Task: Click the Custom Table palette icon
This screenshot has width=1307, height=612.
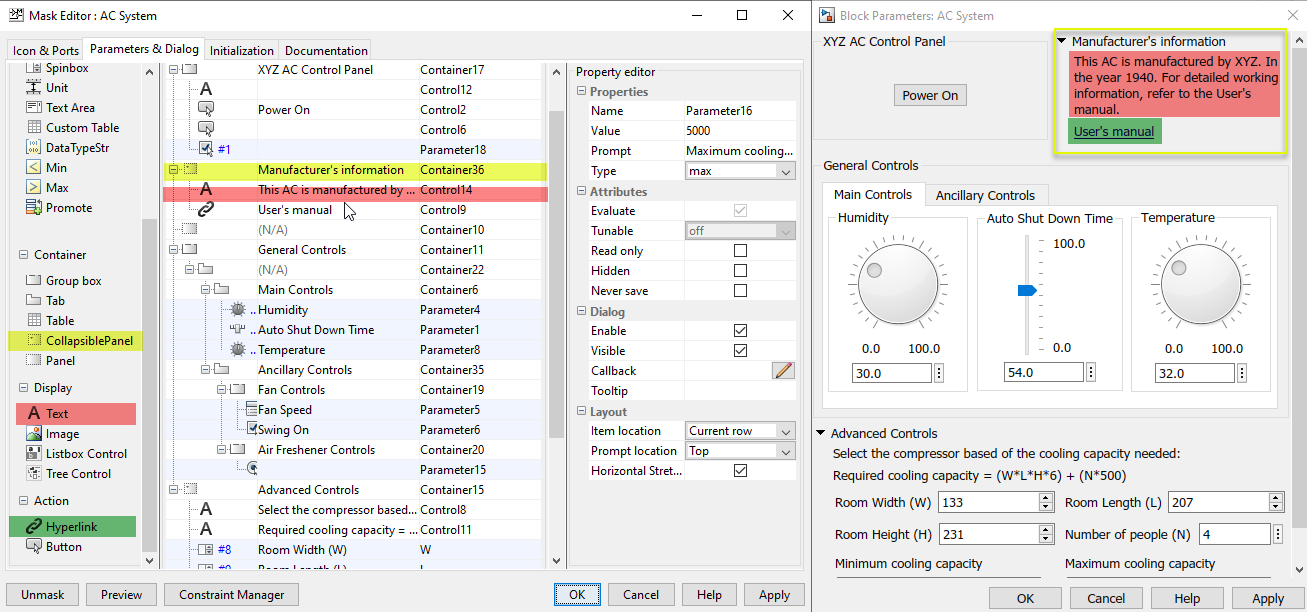Action: 33,128
